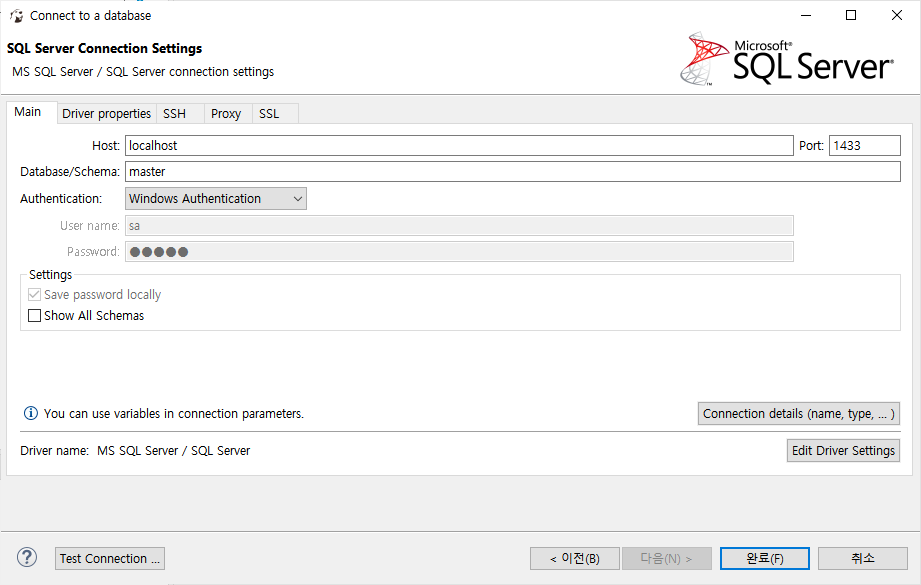Switch to the Proxy tab

click(x=226, y=113)
